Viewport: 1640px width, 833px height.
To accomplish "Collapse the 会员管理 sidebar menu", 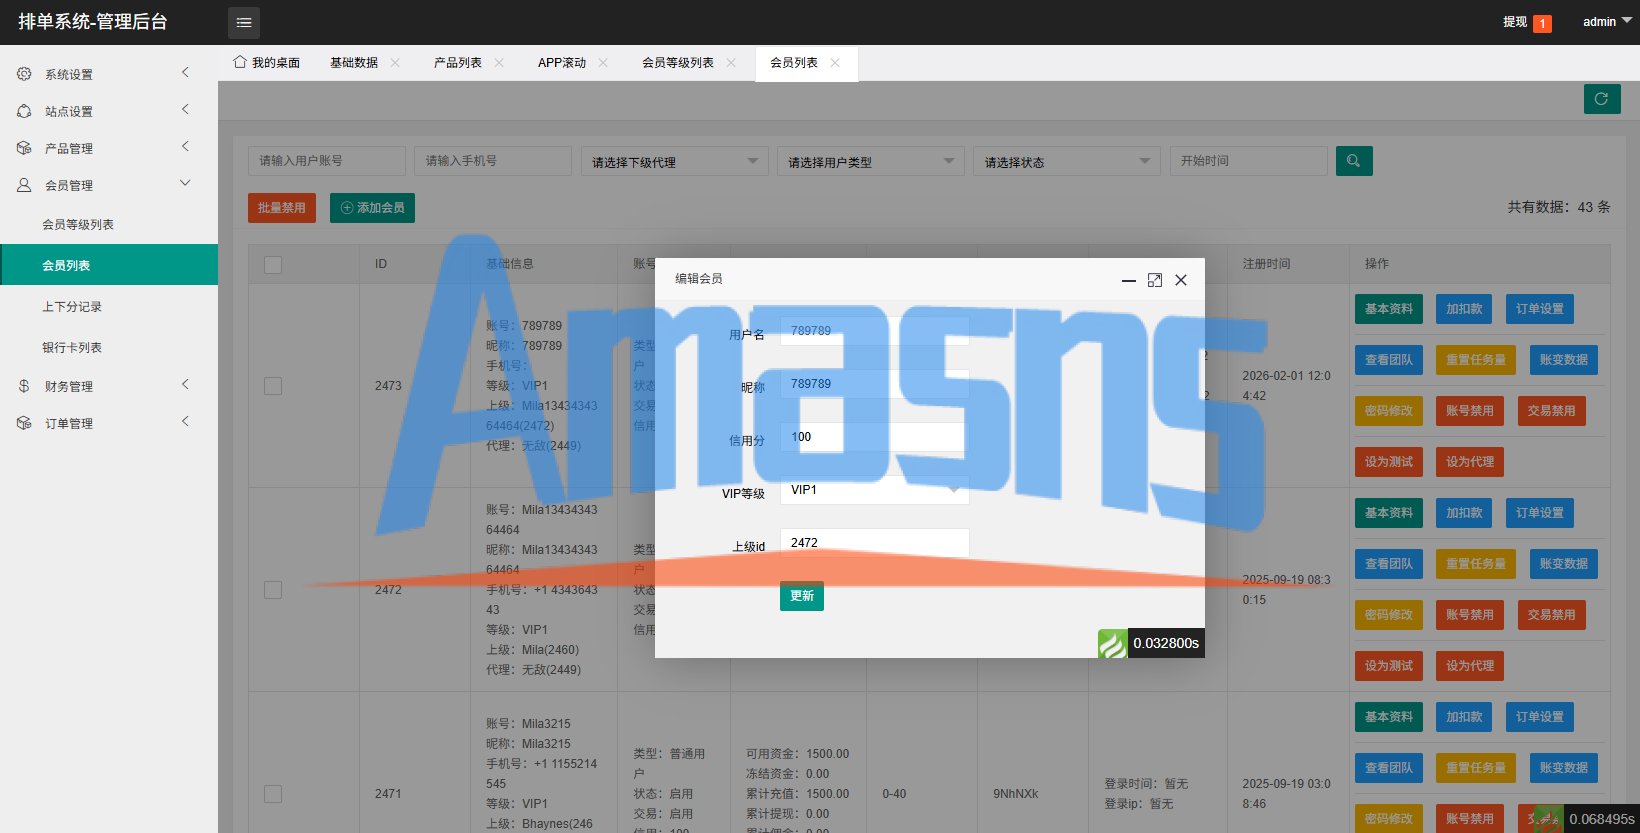I will point(109,185).
